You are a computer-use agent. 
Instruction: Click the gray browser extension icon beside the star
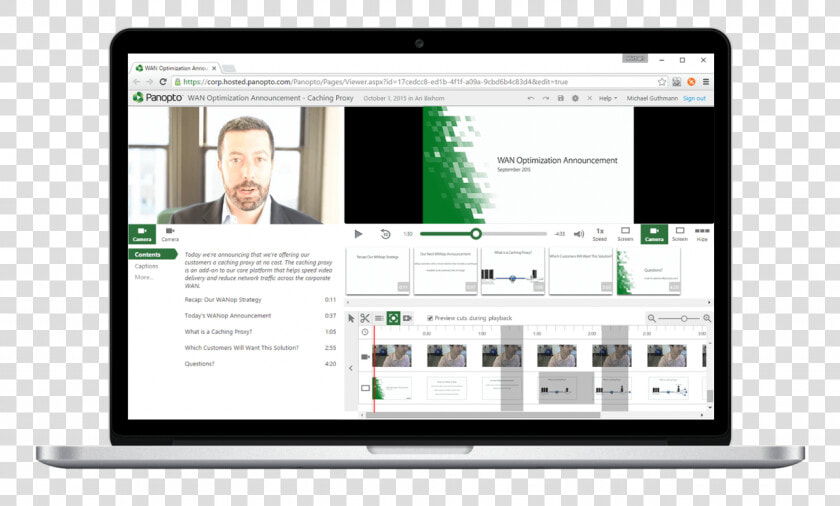(x=677, y=82)
